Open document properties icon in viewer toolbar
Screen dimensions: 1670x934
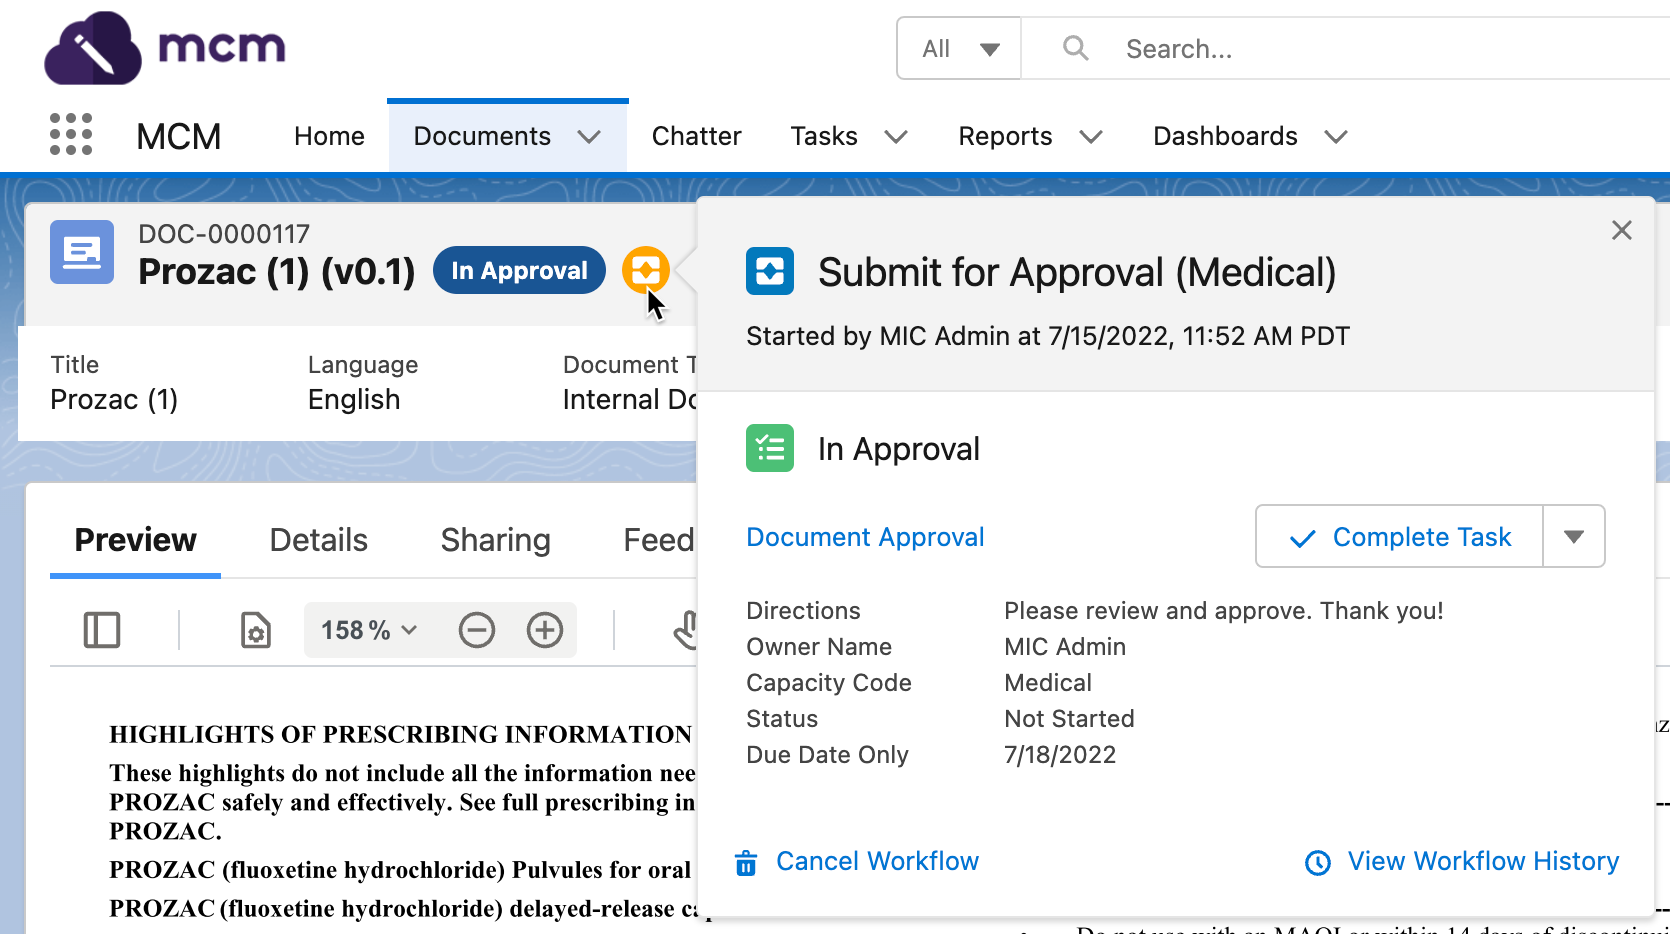pyautogui.click(x=256, y=631)
